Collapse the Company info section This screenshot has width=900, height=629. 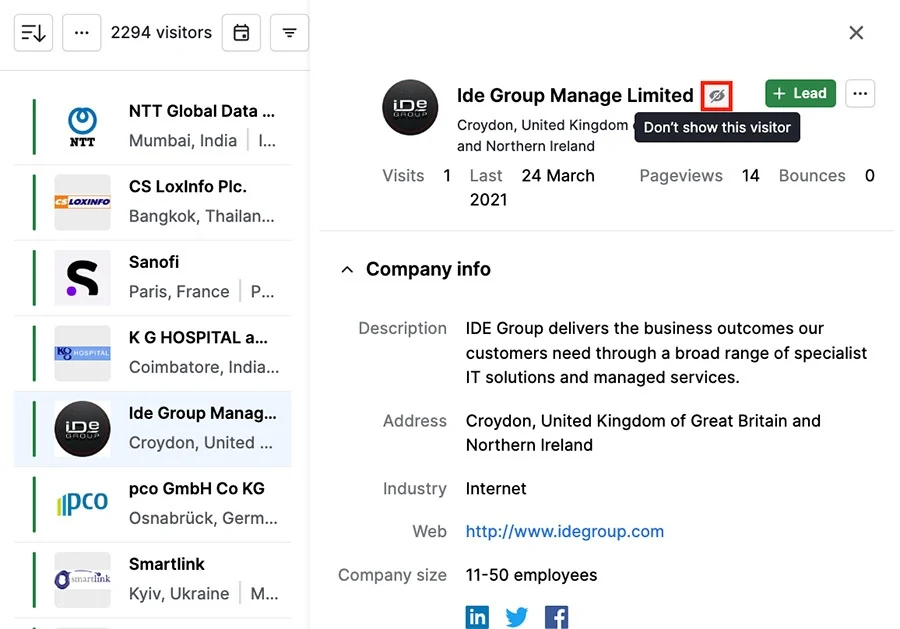(347, 269)
